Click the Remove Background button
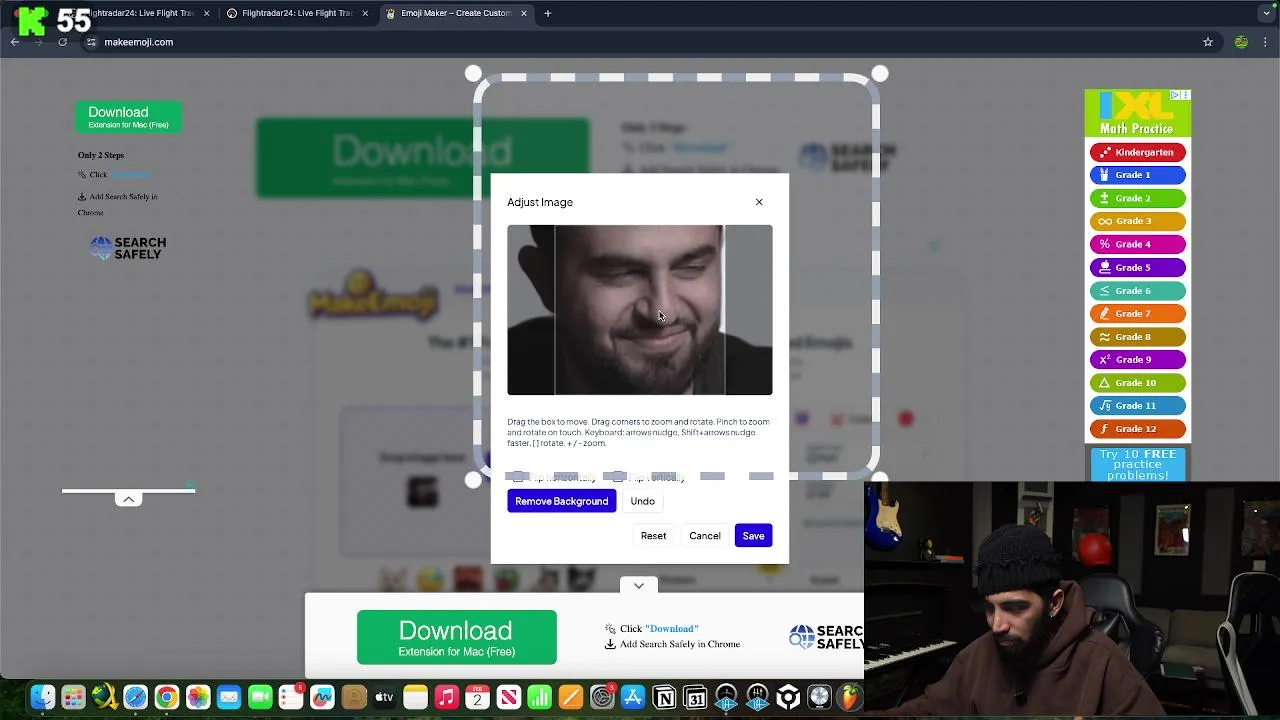1280x720 pixels. [561, 501]
